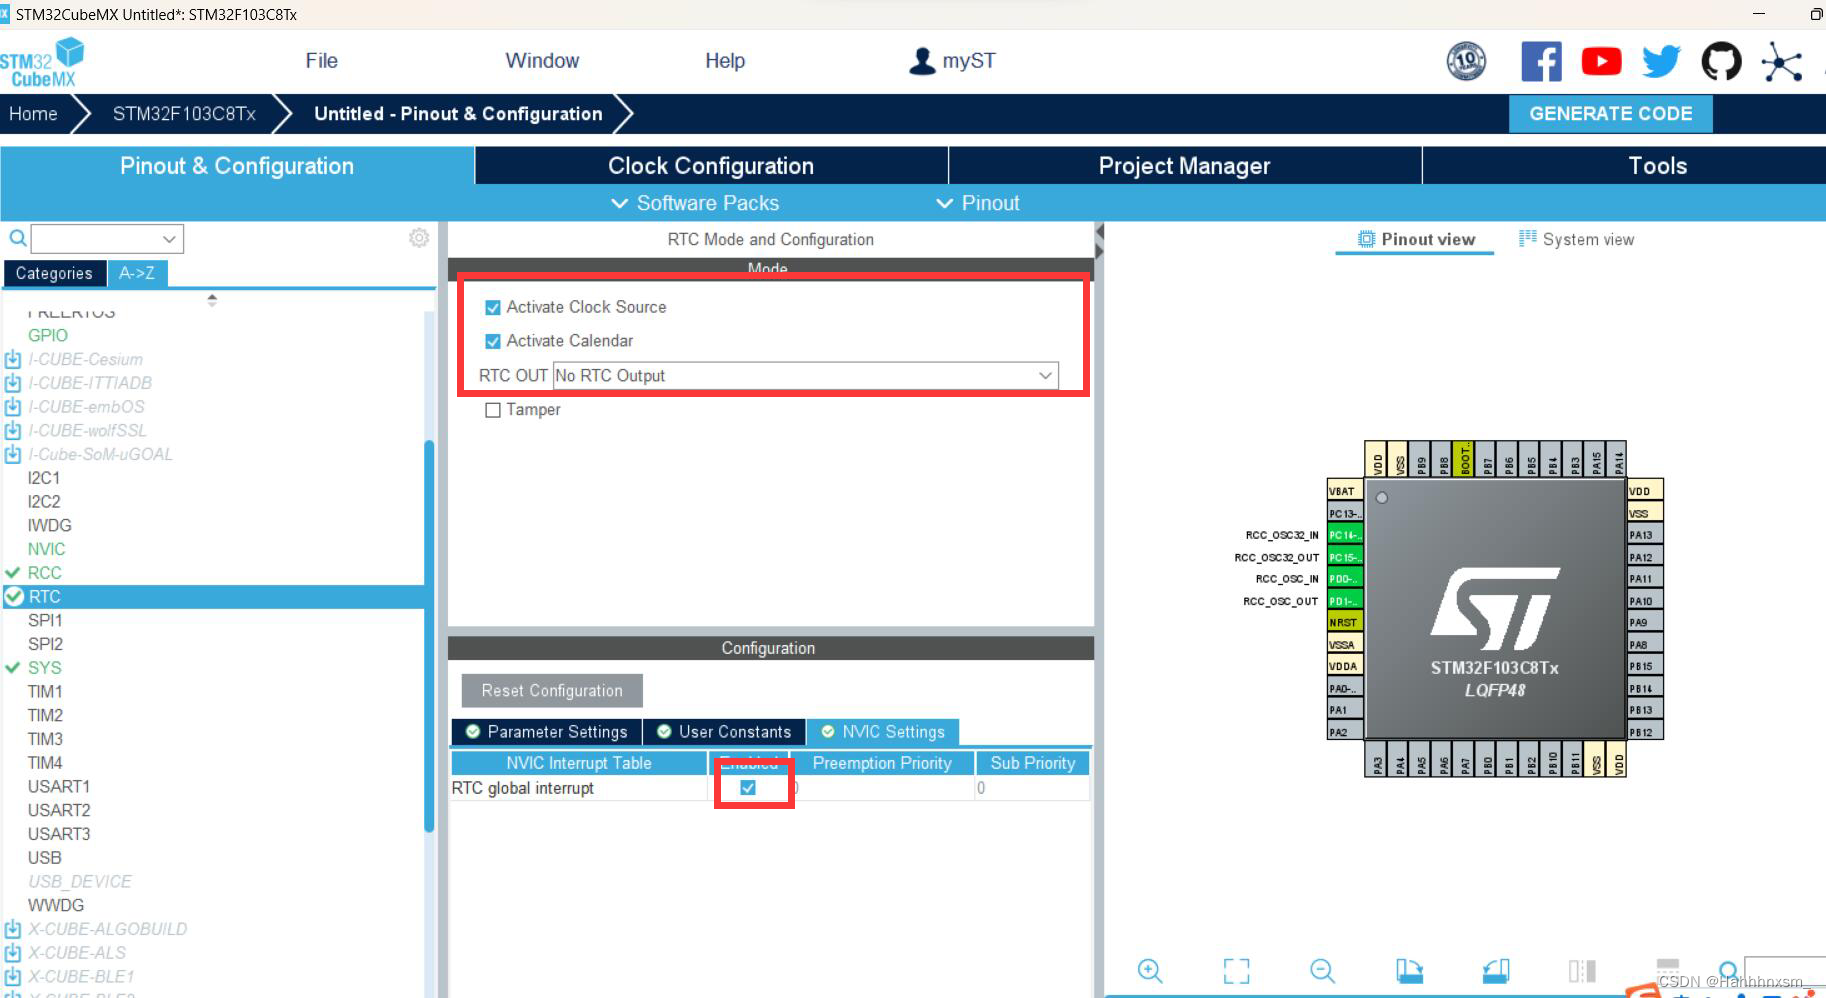Open the GitHub icon link
The height and width of the screenshot is (998, 1826).
coord(1721,62)
